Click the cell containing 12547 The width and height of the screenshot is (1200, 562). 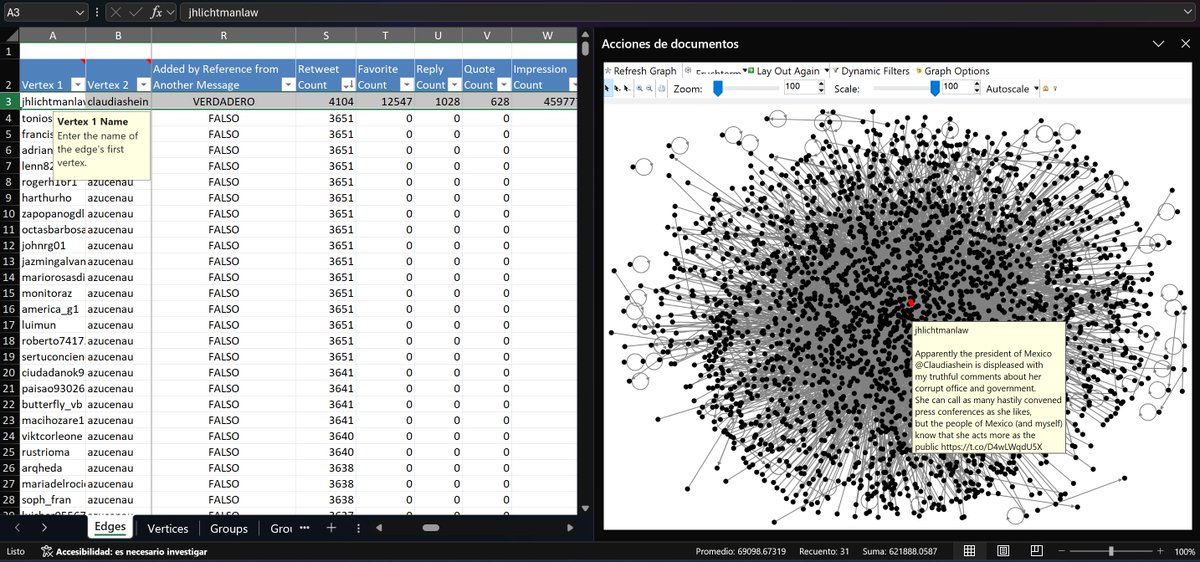[386, 102]
